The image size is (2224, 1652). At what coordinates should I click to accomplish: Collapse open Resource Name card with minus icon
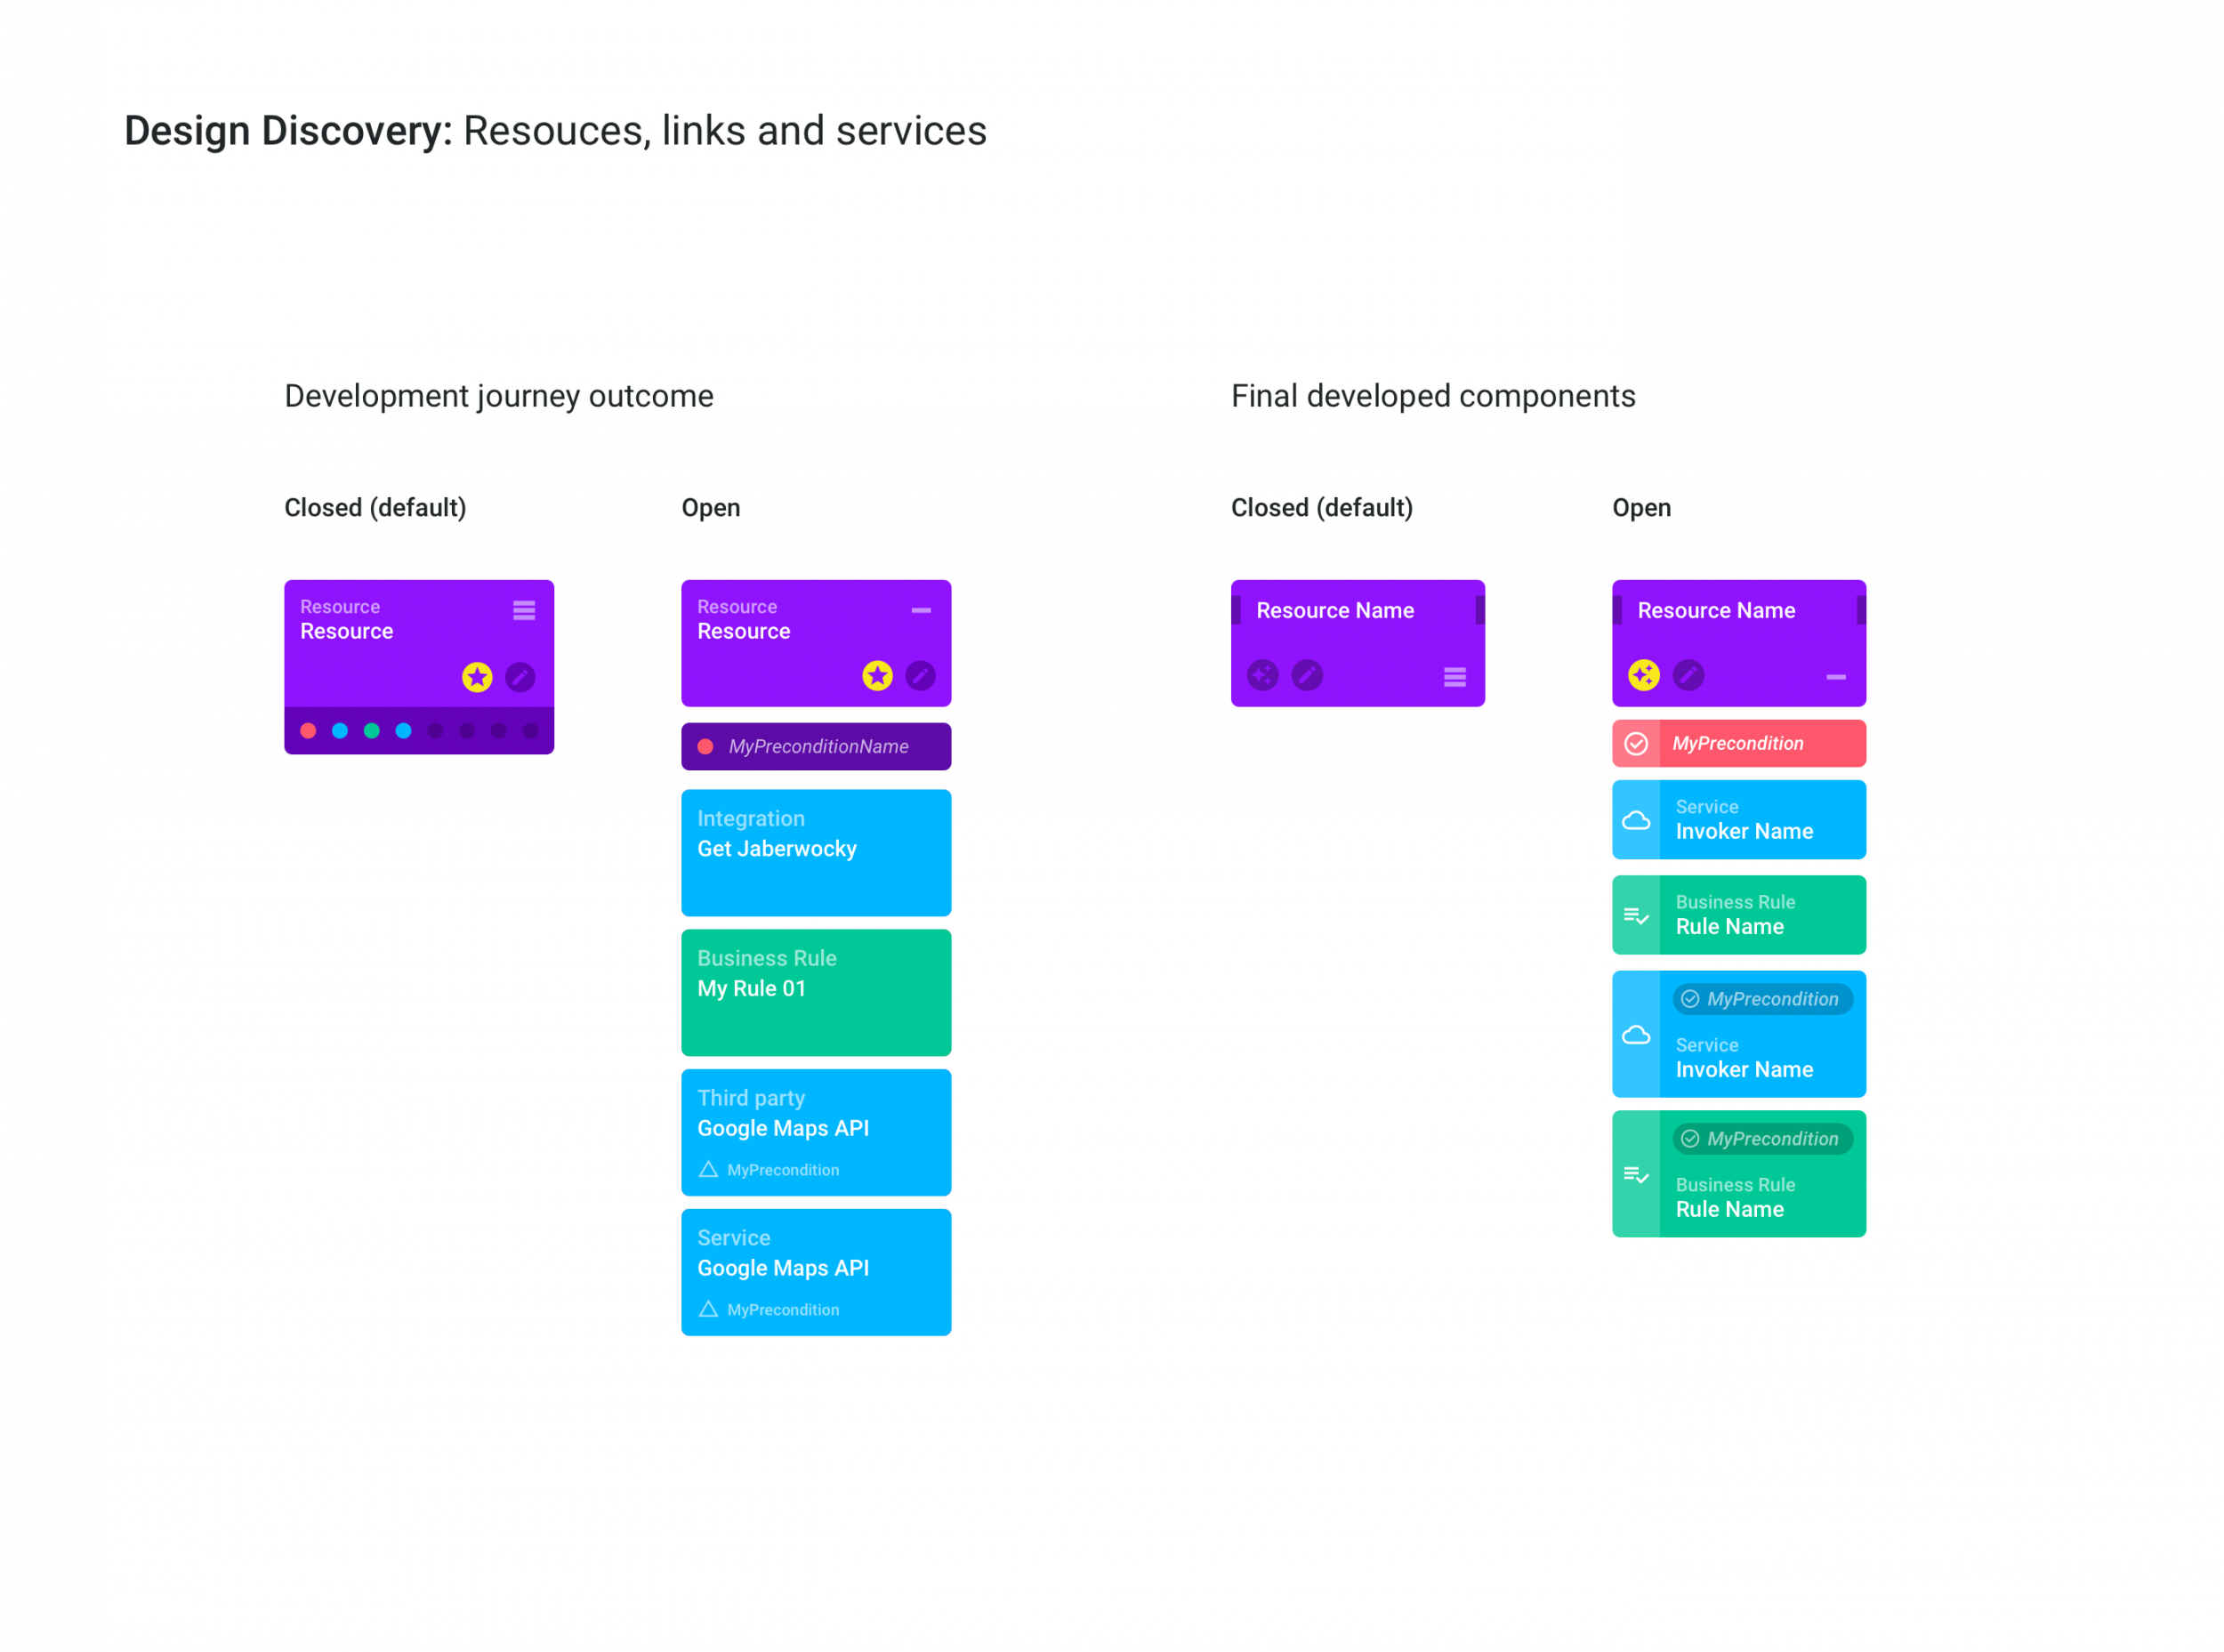click(1836, 677)
